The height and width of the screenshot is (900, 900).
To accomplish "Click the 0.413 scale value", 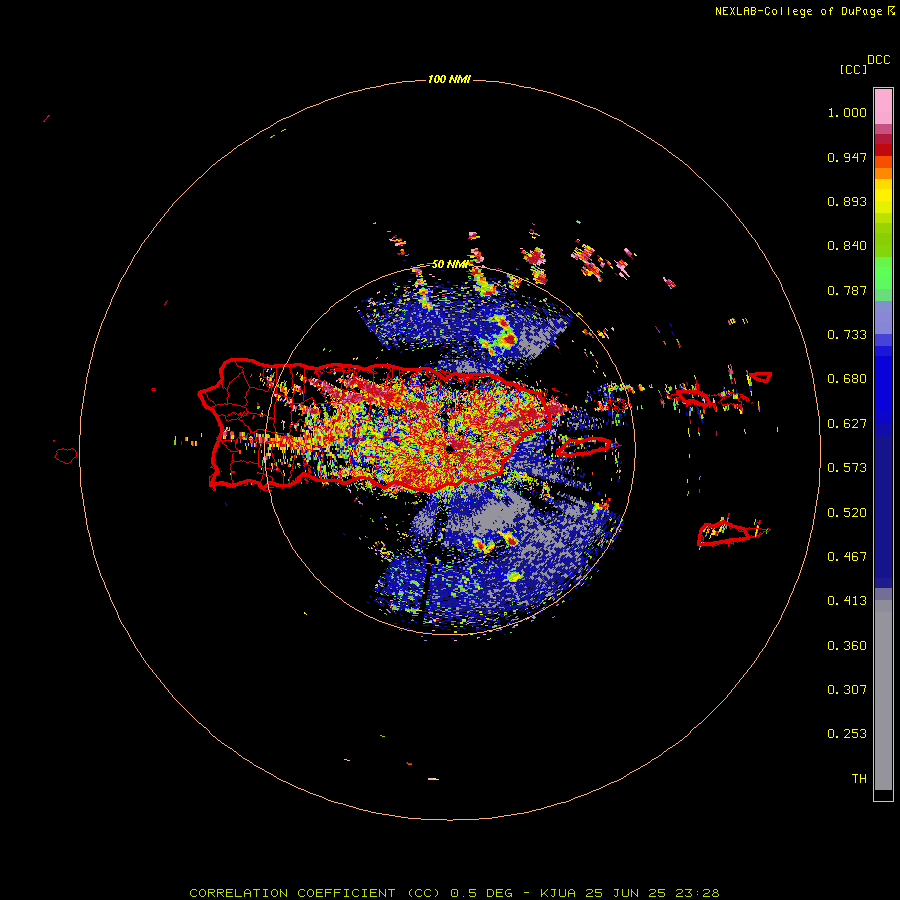I will (x=847, y=601).
